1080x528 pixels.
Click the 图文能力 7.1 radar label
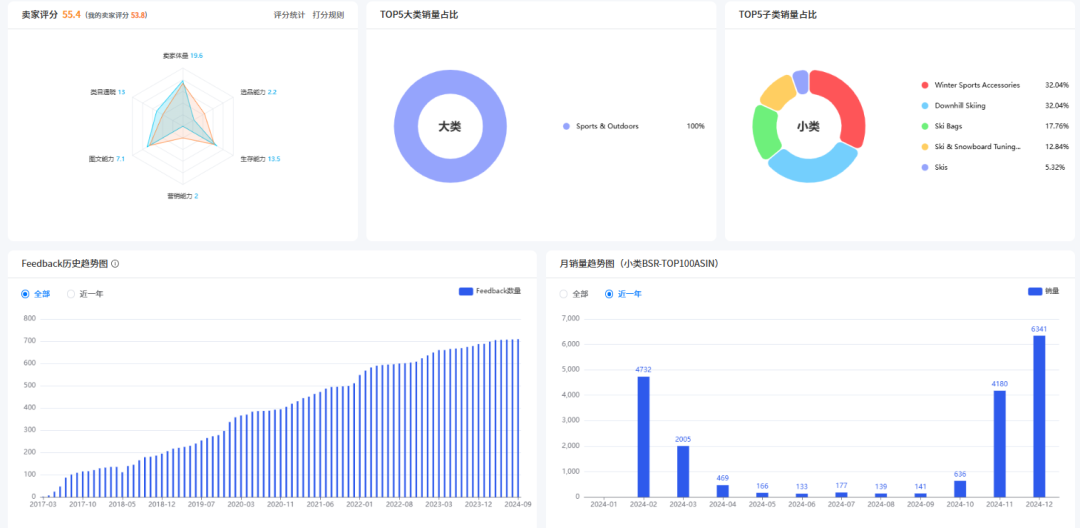[x=107, y=159]
